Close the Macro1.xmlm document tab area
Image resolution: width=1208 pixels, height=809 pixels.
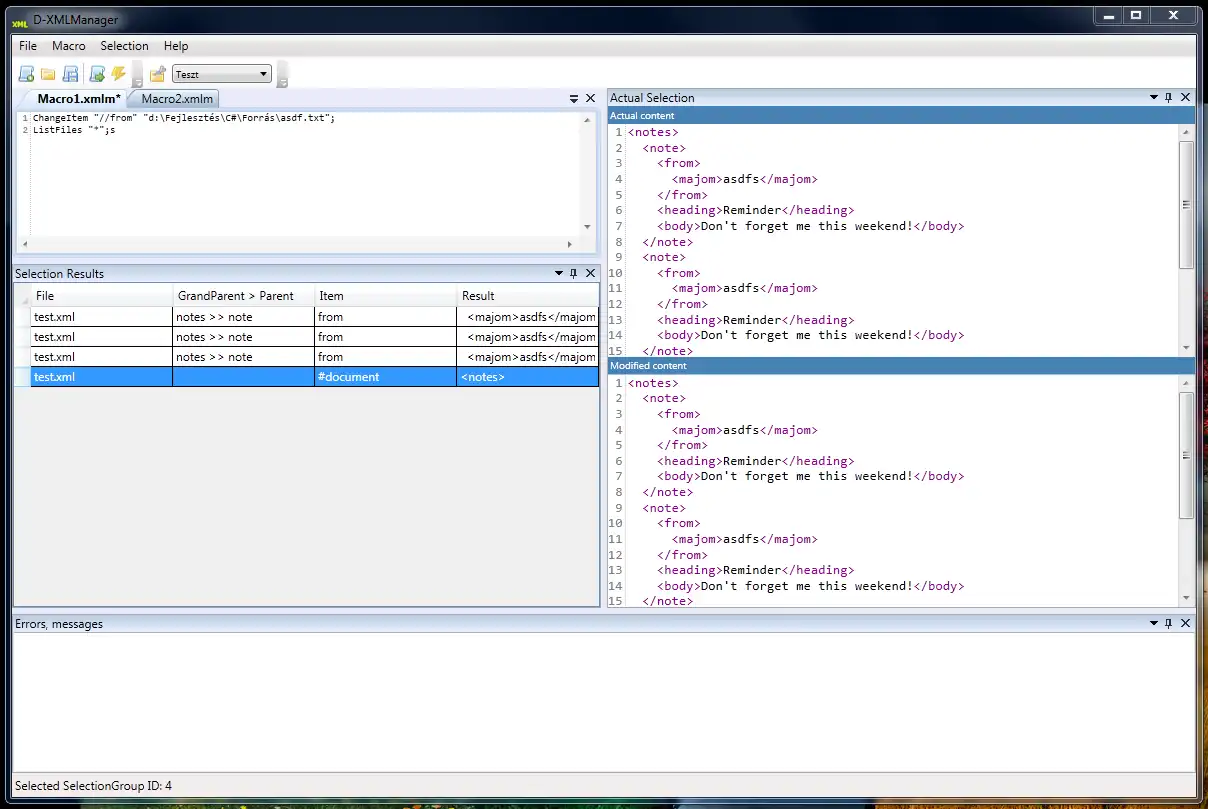[590, 98]
